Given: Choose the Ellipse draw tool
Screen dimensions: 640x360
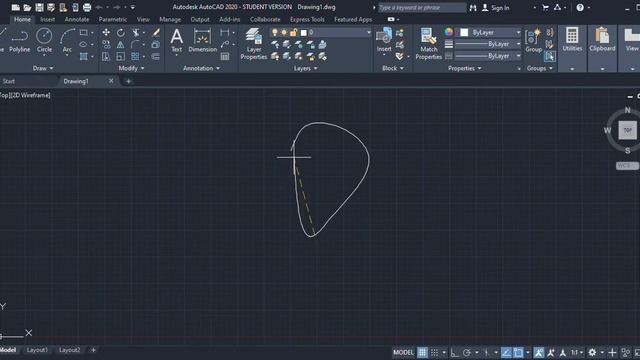Looking at the screenshot, I should tap(83, 44).
